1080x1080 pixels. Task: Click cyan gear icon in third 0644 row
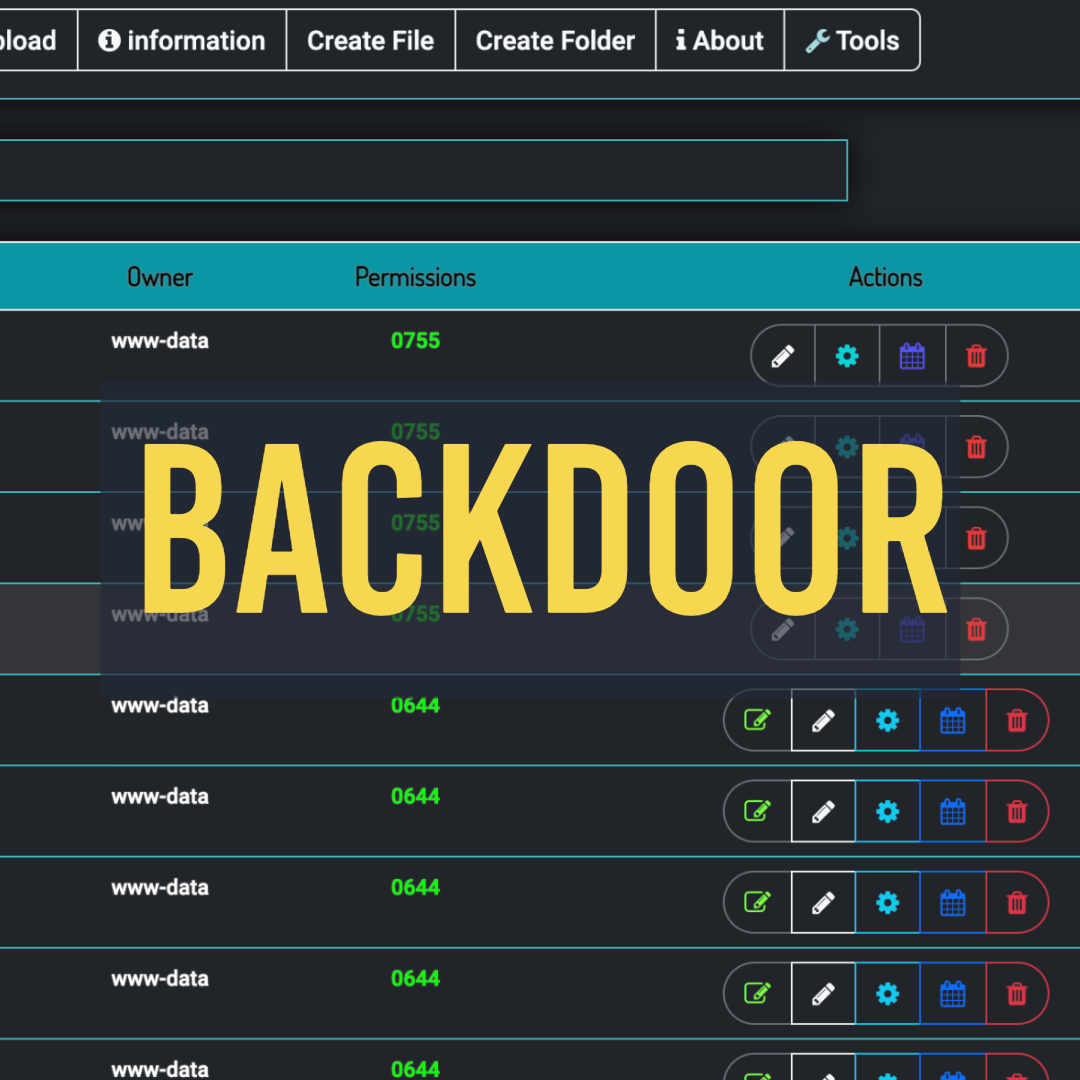[888, 902]
